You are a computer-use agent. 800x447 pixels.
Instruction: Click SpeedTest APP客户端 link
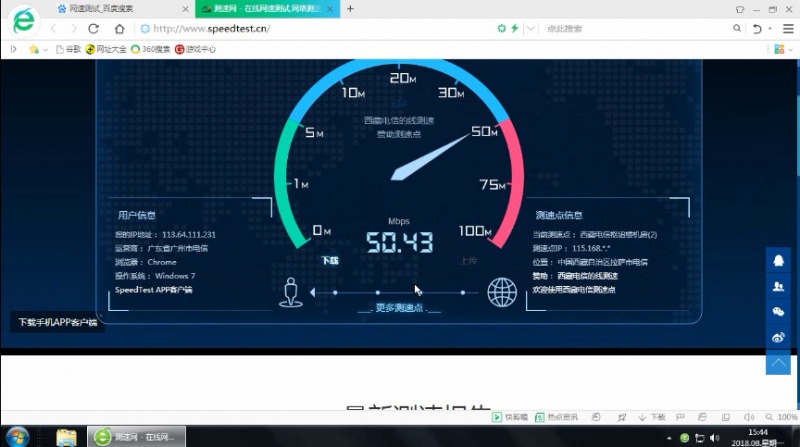pos(154,290)
